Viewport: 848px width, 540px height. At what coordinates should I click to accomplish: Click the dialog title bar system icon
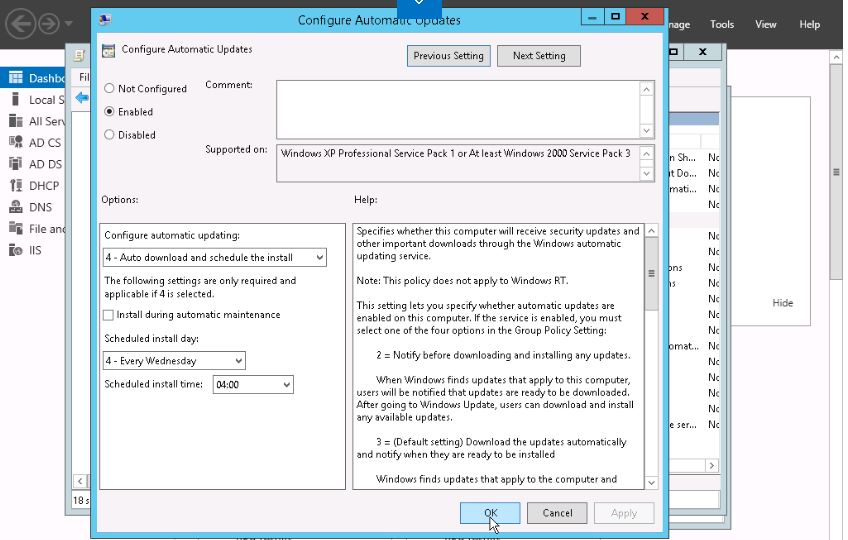[x=105, y=19]
